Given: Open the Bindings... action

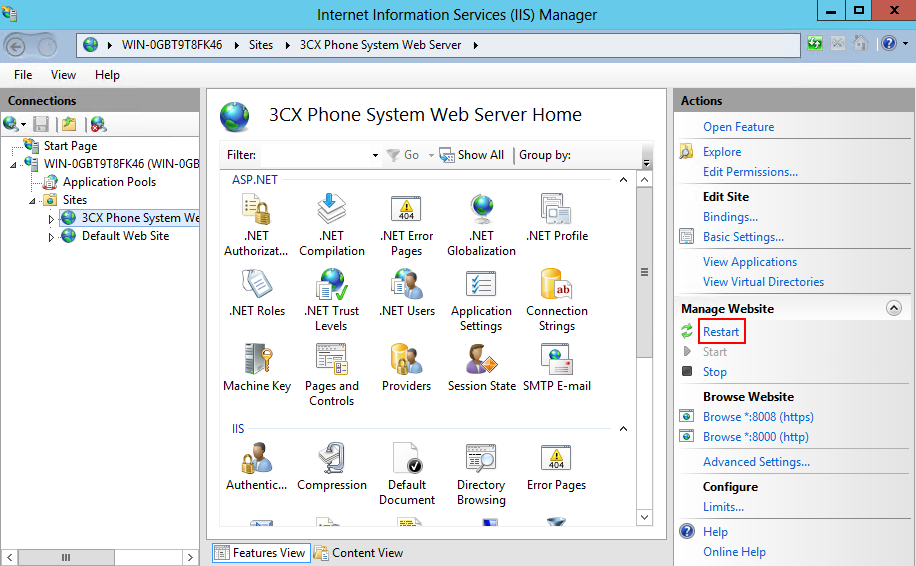Looking at the screenshot, I should (730, 217).
